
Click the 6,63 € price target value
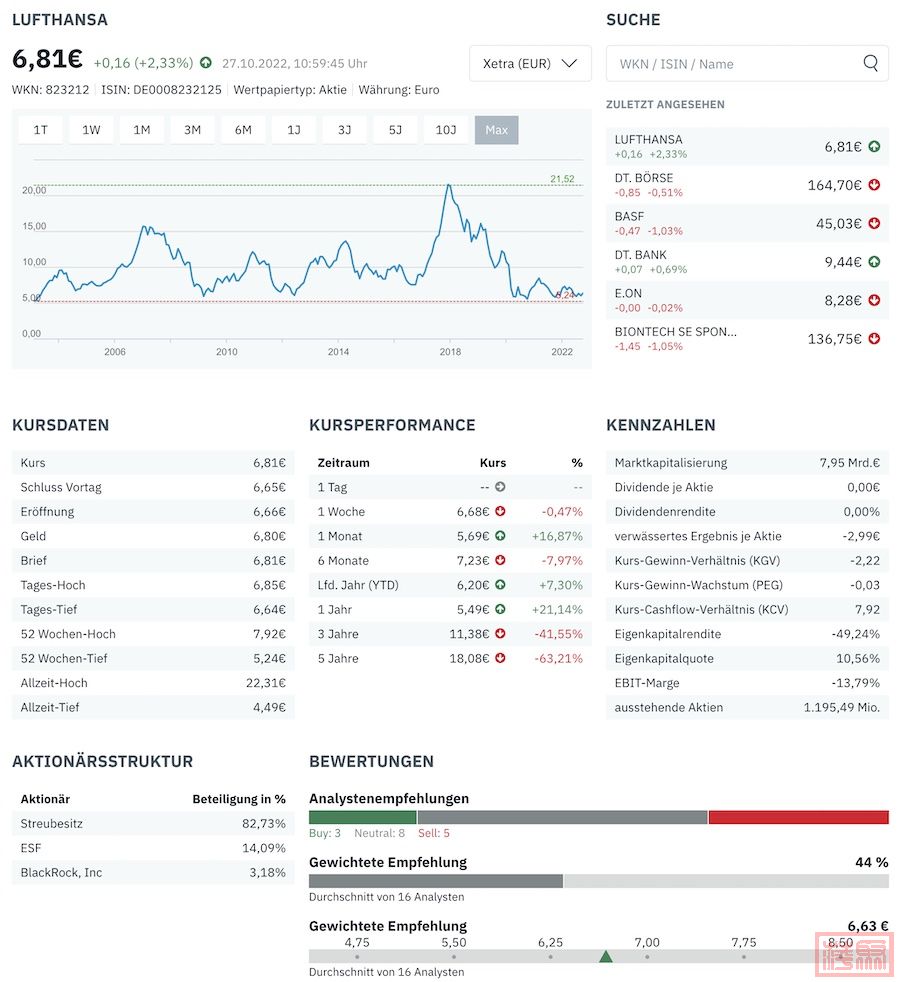coord(868,926)
